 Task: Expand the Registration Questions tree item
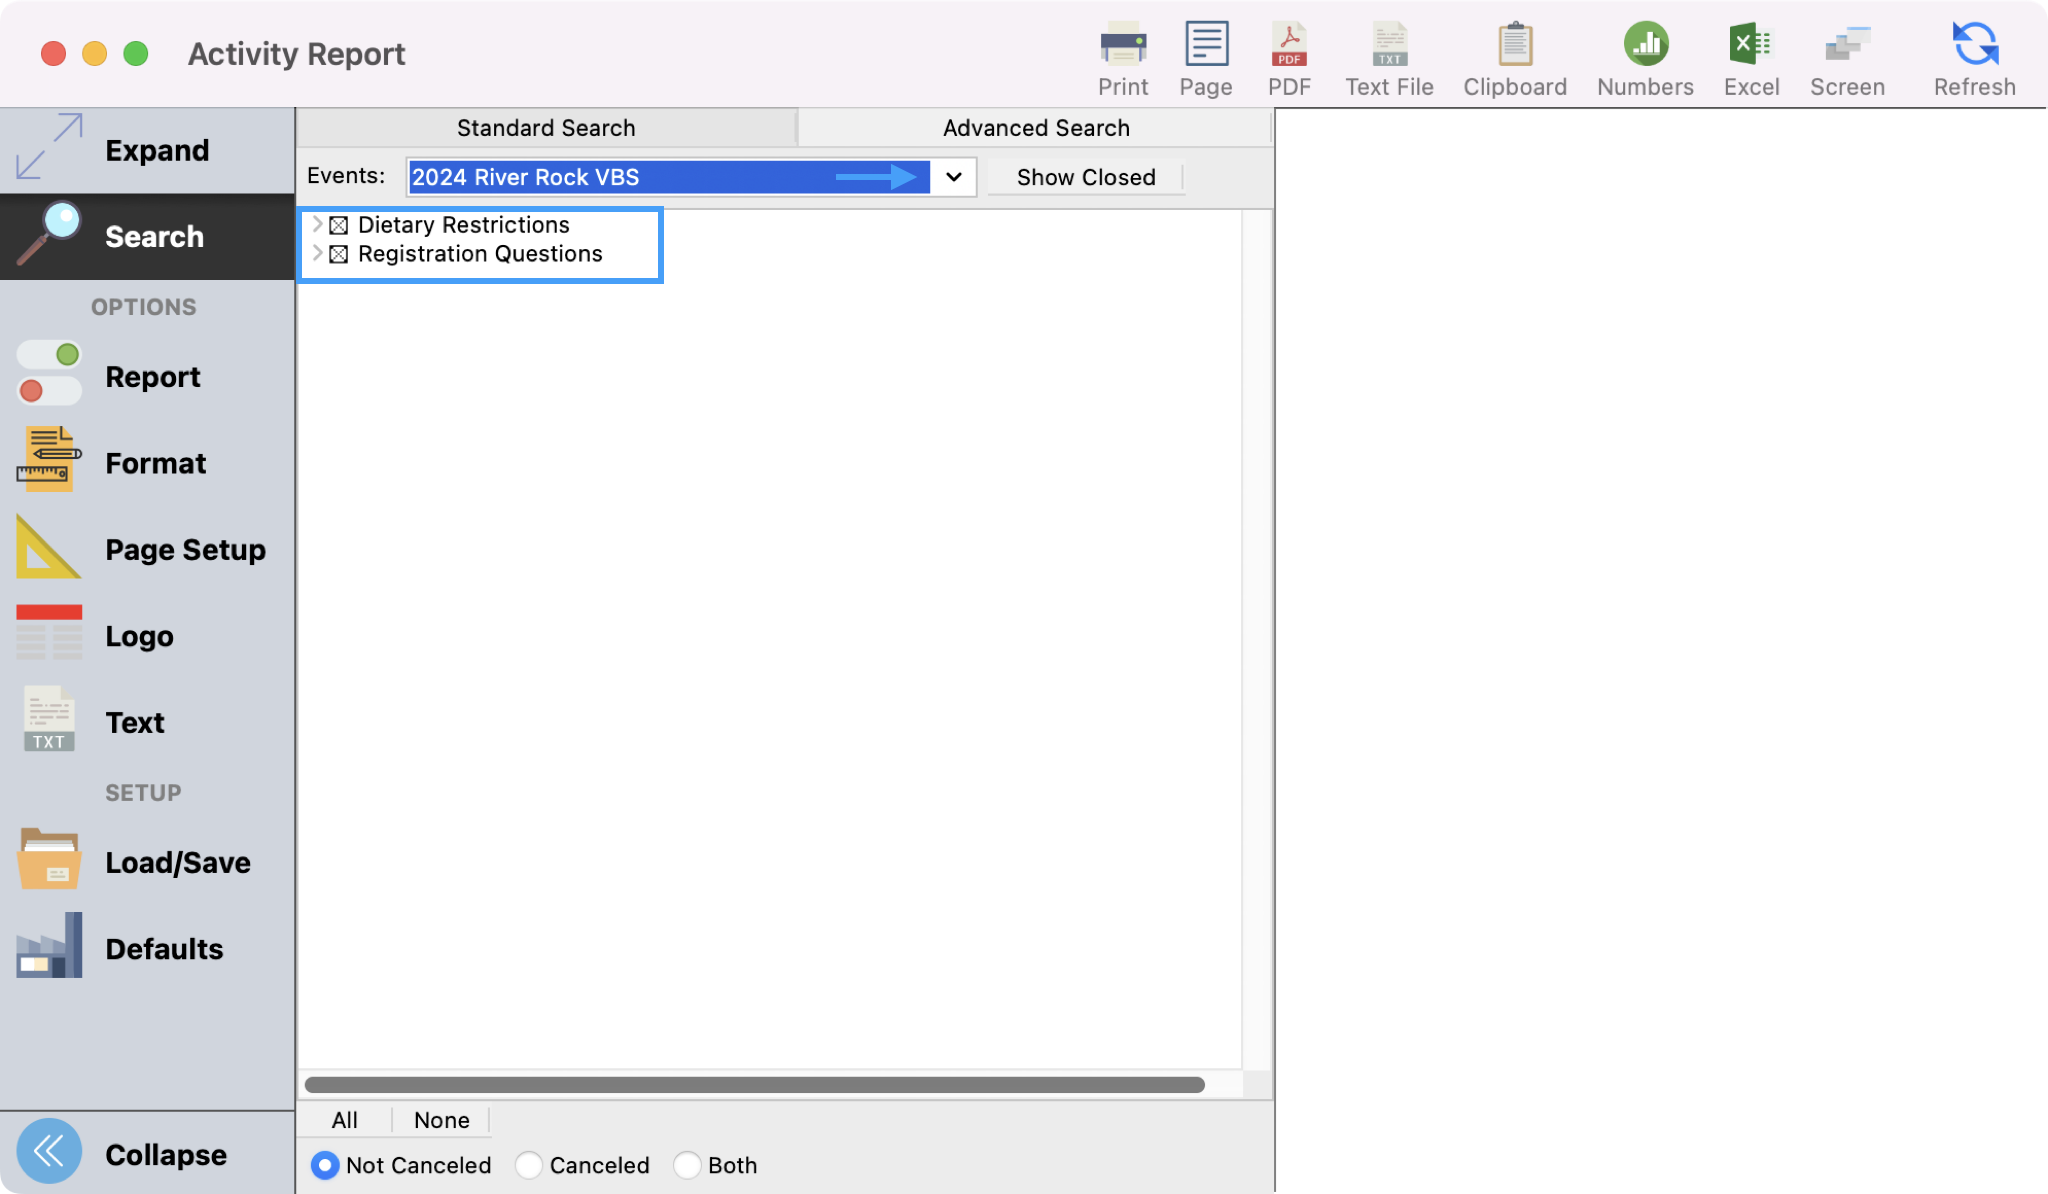[317, 253]
